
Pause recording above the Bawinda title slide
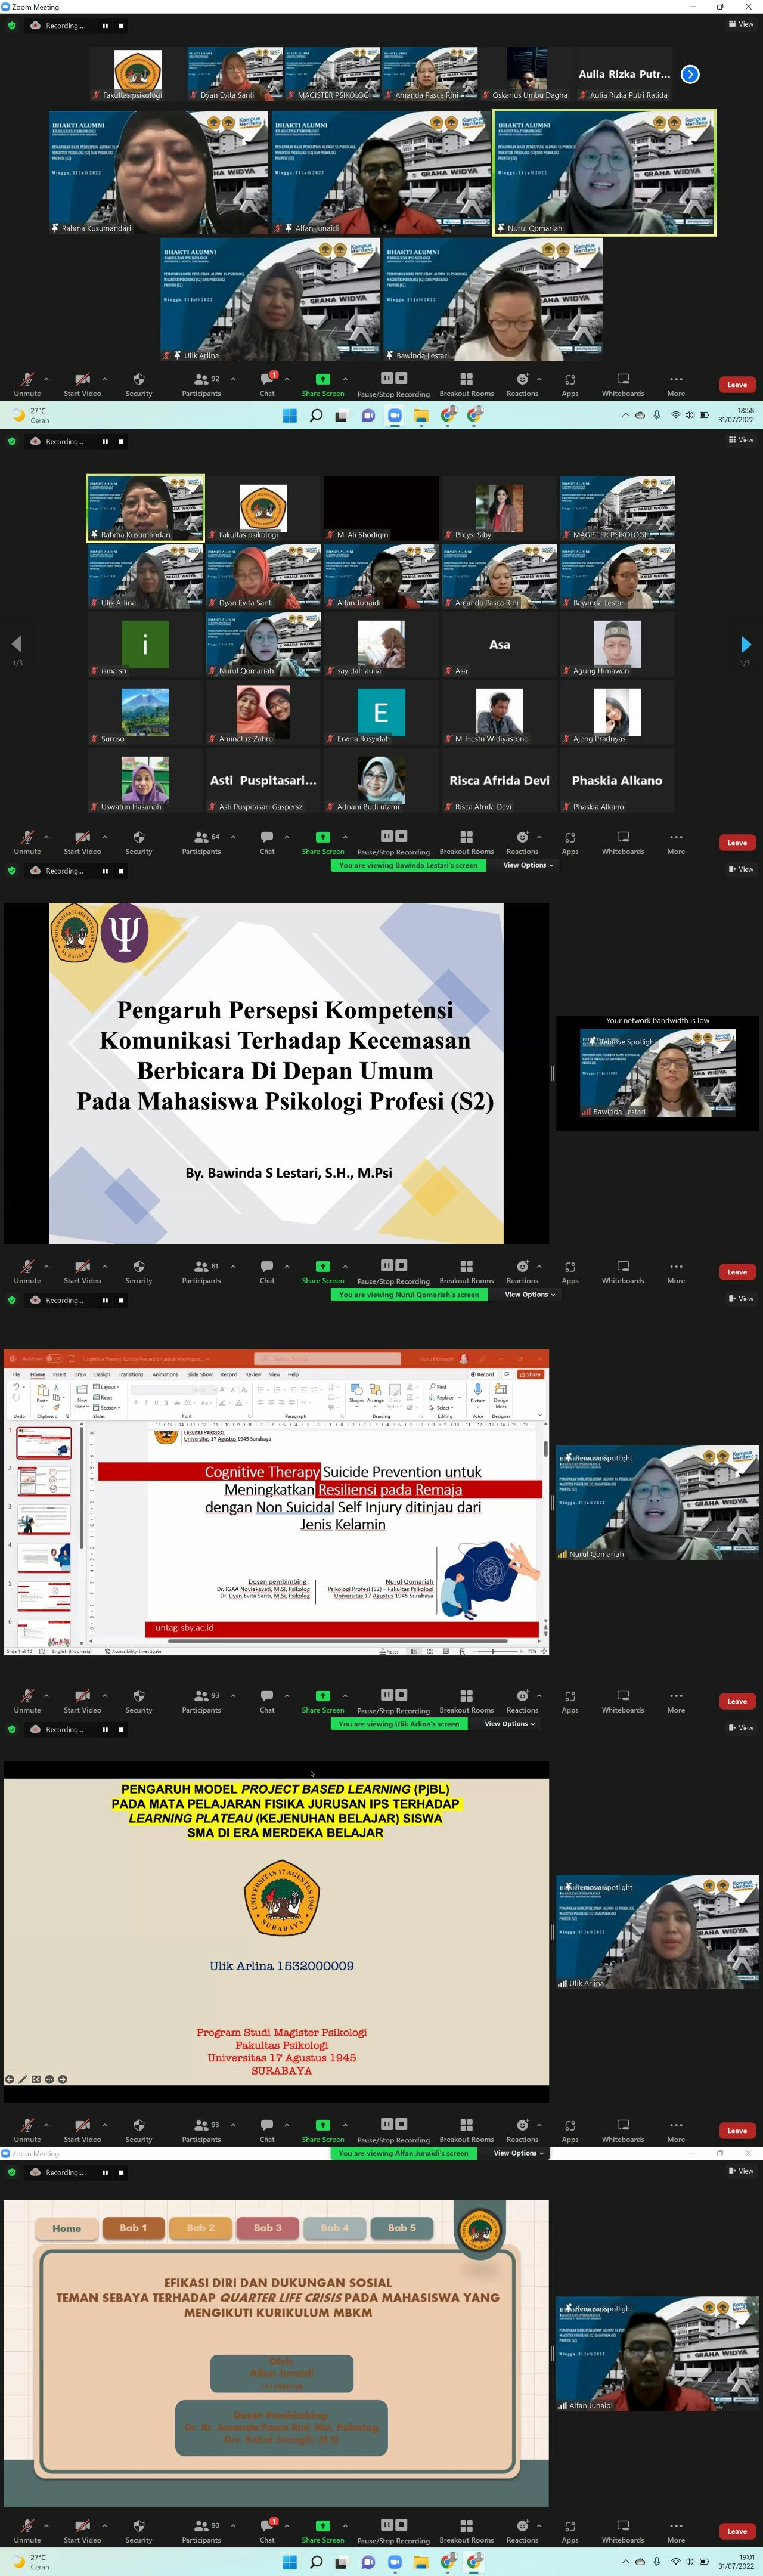point(105,871)
